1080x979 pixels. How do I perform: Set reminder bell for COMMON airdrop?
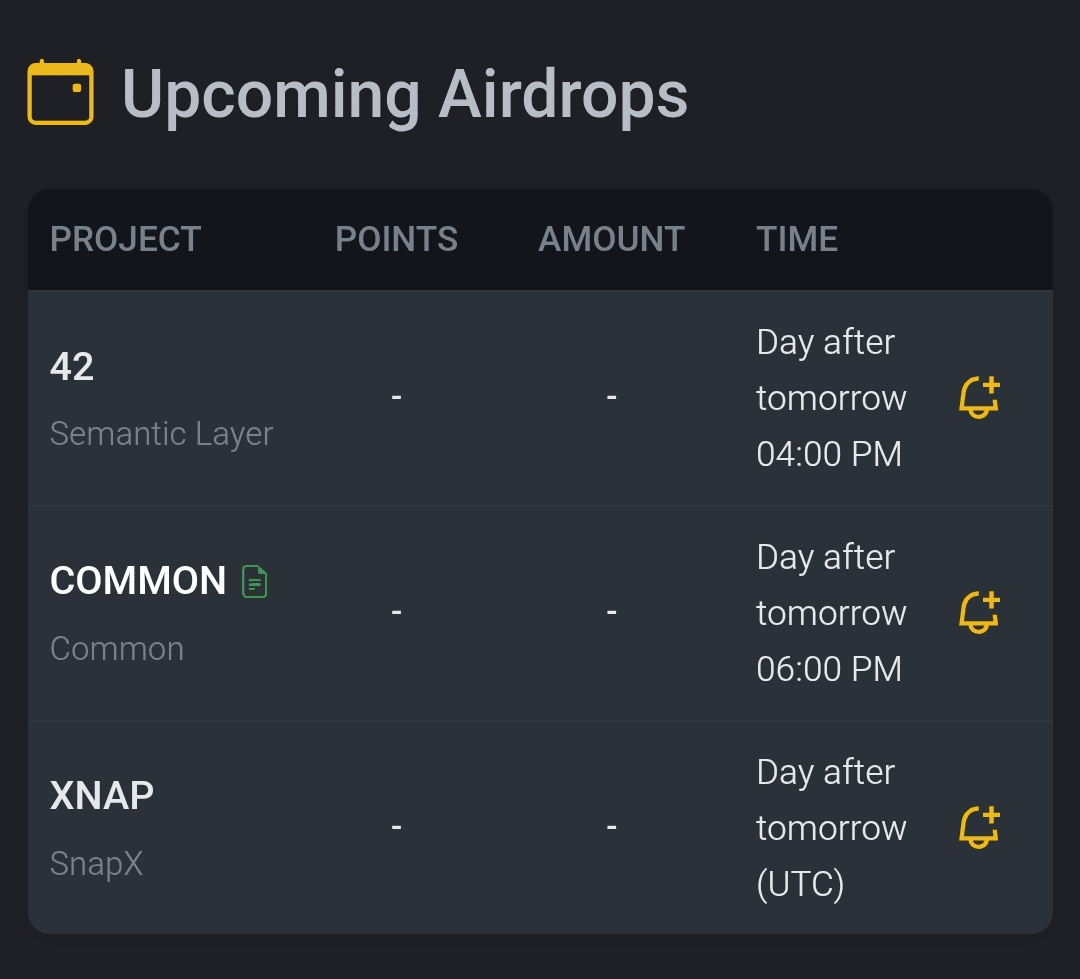[x=979, y=613]
